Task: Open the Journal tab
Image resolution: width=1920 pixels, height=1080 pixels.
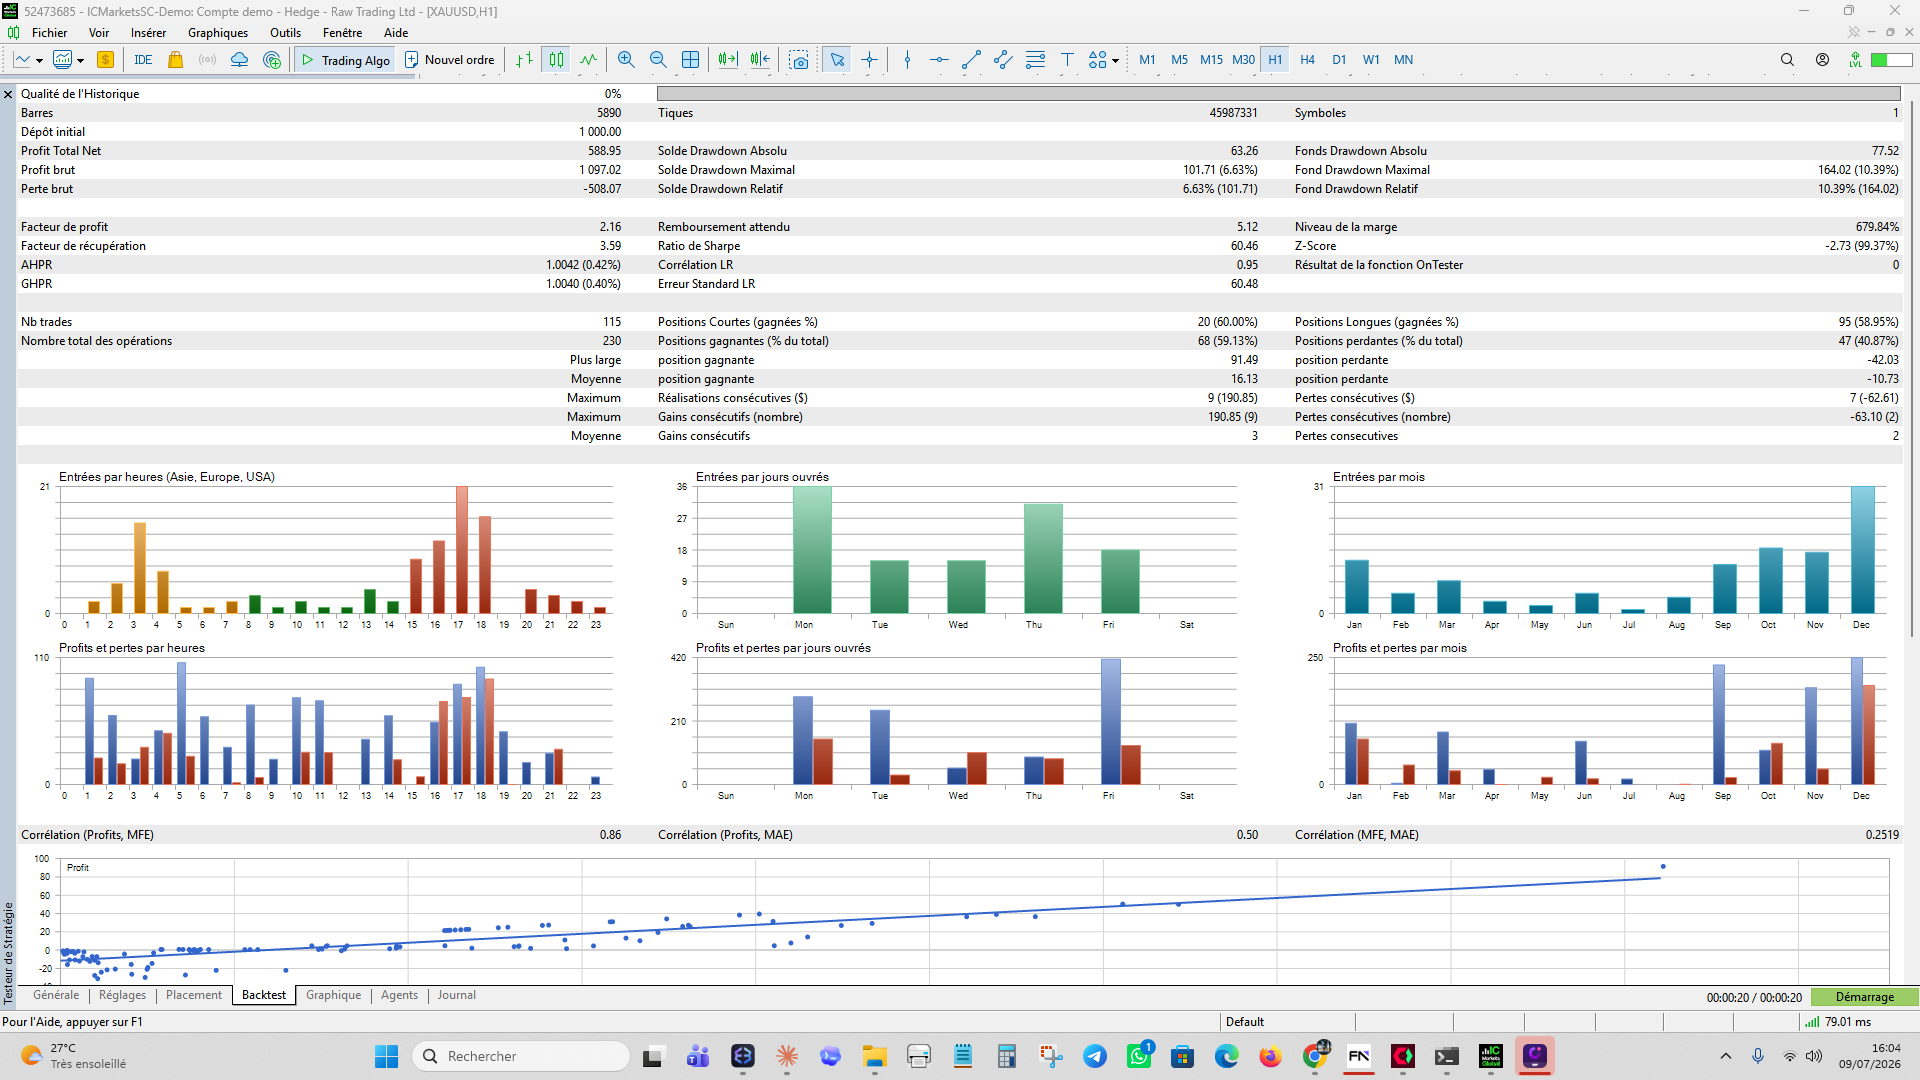Action: pos(456,995)
